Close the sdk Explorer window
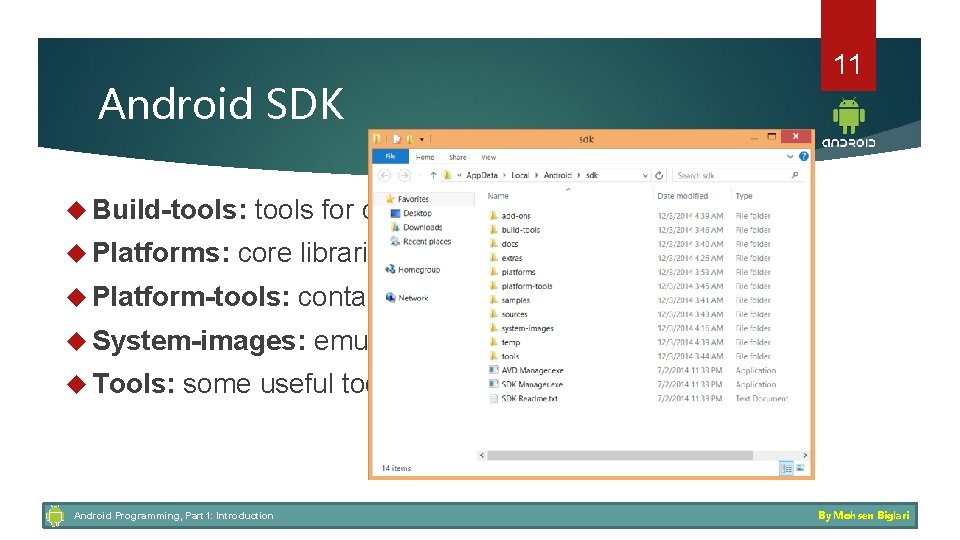The height and width of the screenshot is (540, 960). click(x=795, y=137)
